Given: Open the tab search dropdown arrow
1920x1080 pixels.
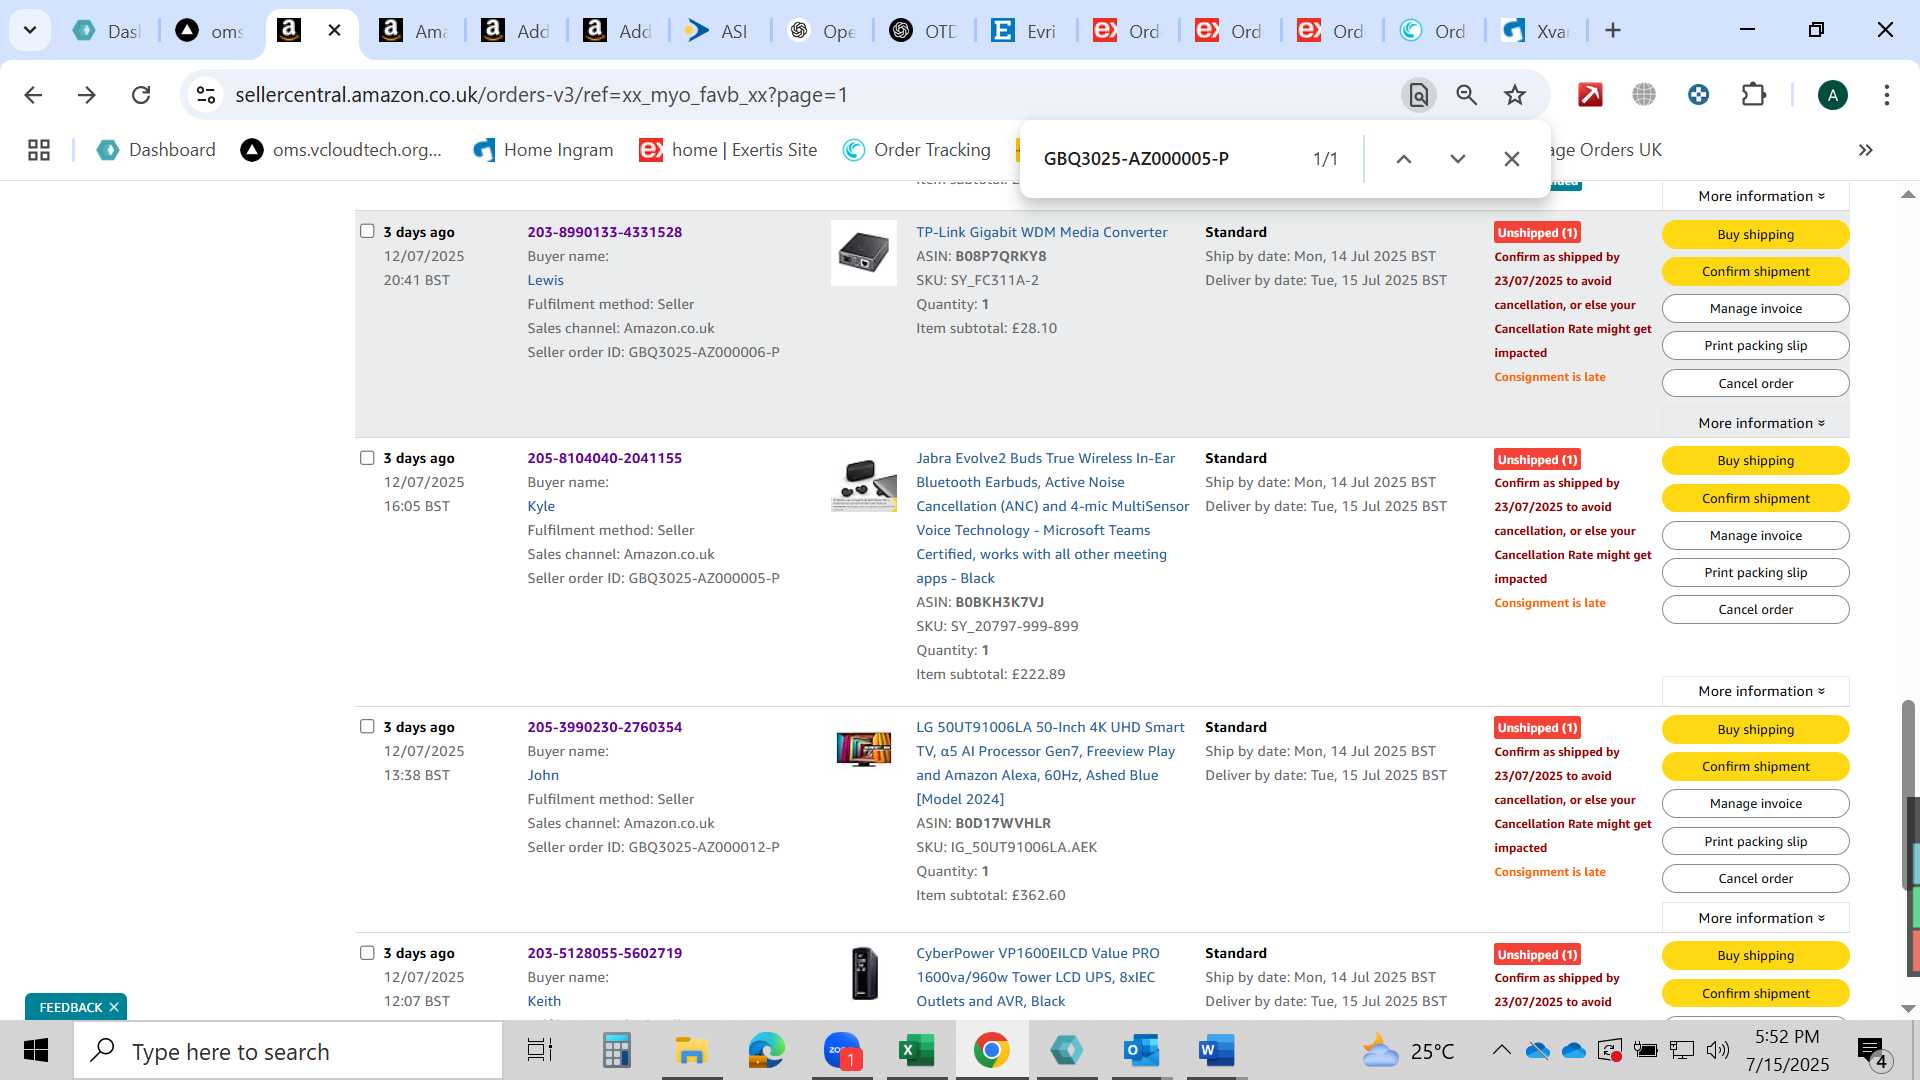Looking at the screenshot, I should (x=30, y=30).
